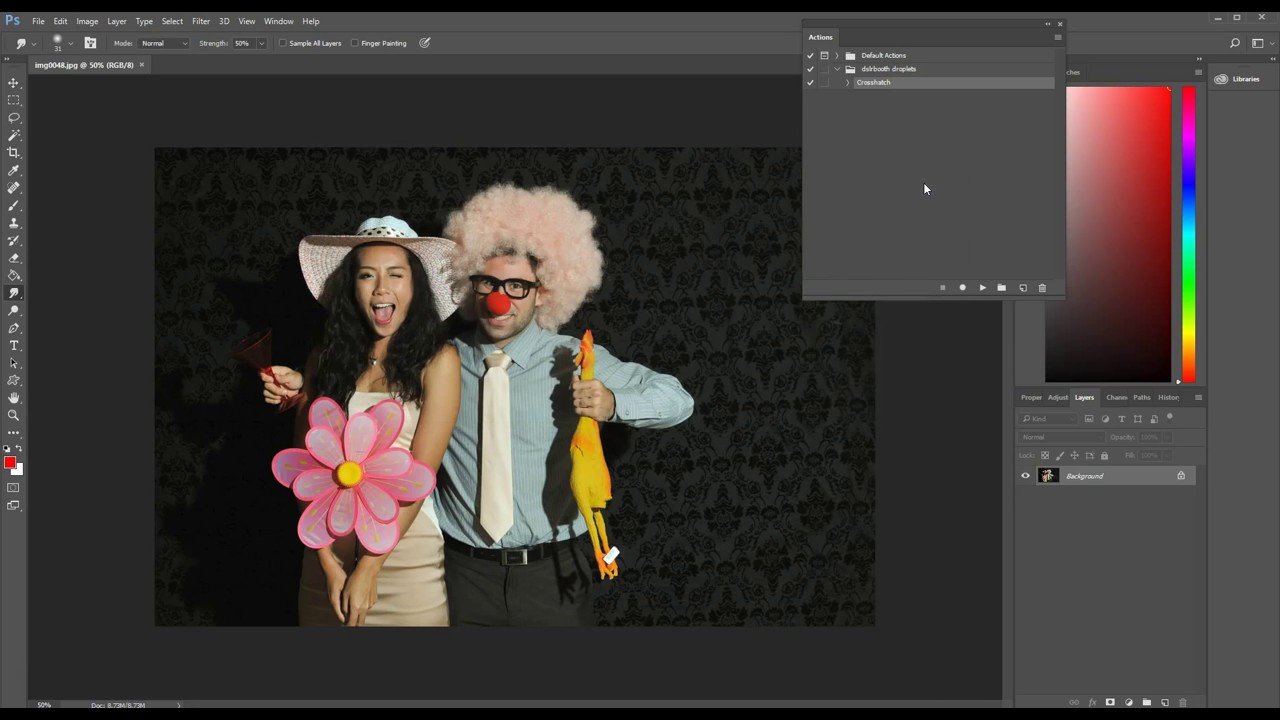Close the img0048.jpg document tab
This screenshot has height=720, width=1280.
(141, 65)
